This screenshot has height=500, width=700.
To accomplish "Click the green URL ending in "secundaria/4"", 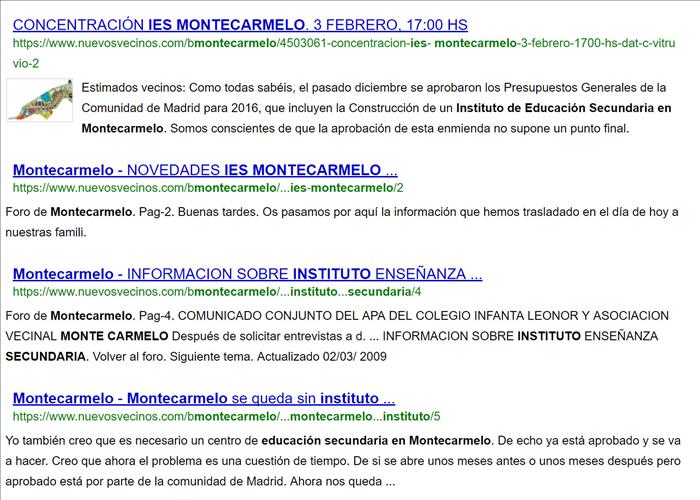I will [217, 292].
